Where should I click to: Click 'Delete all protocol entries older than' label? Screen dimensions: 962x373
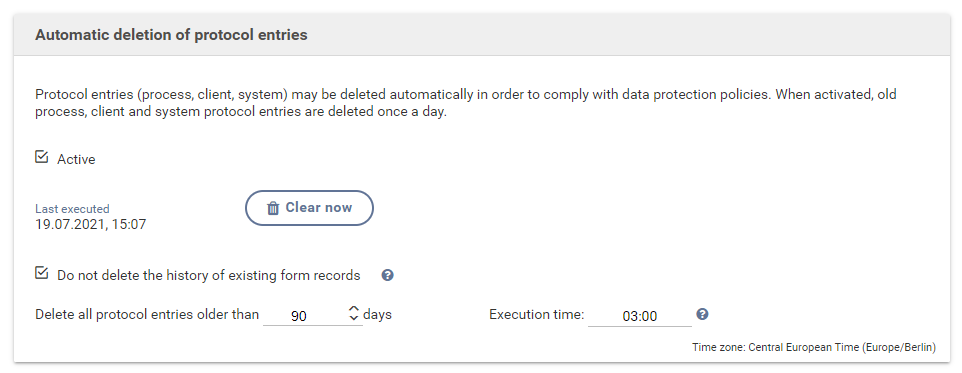click(x=147, y=315)
